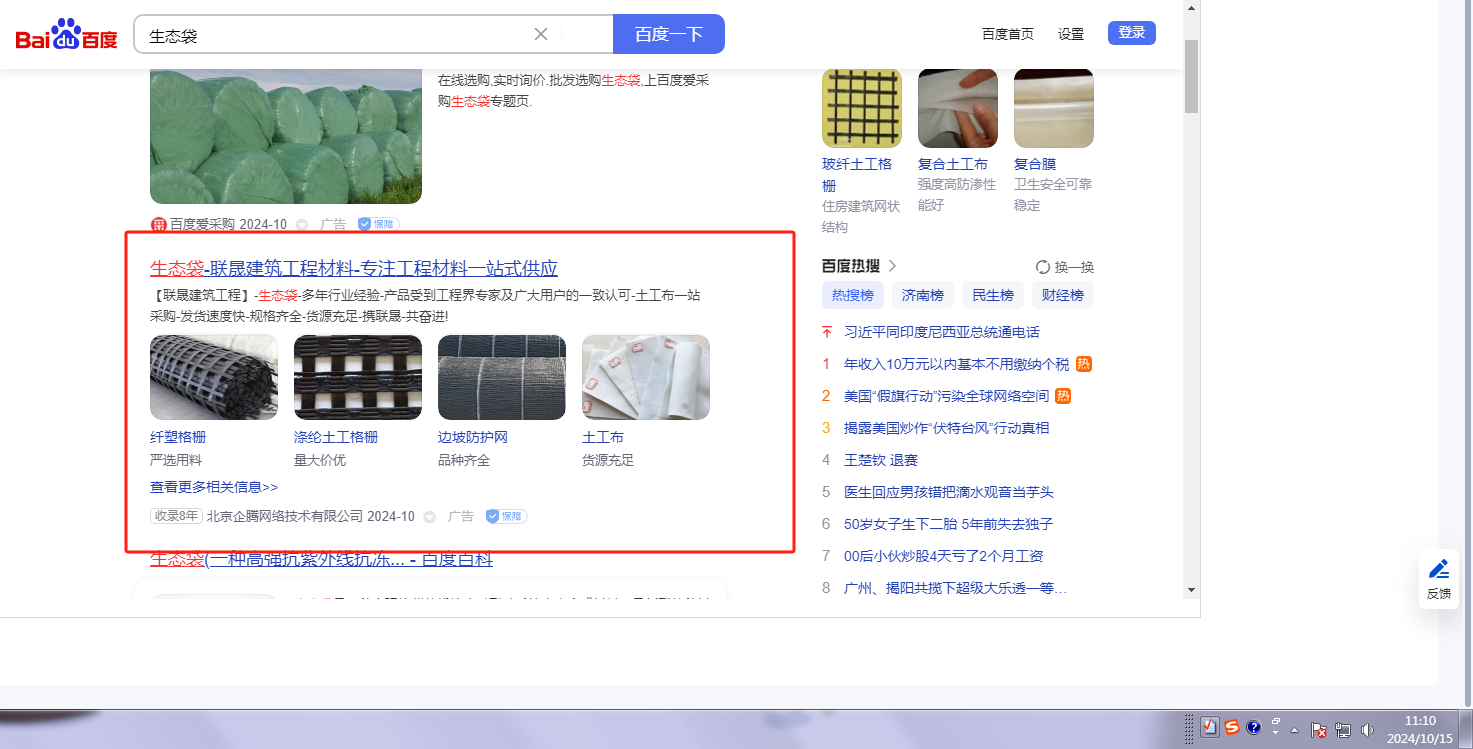The width and height of the screenshot is (1473, 749).
Task: Open the 设置 menu
Action: 1071,34
